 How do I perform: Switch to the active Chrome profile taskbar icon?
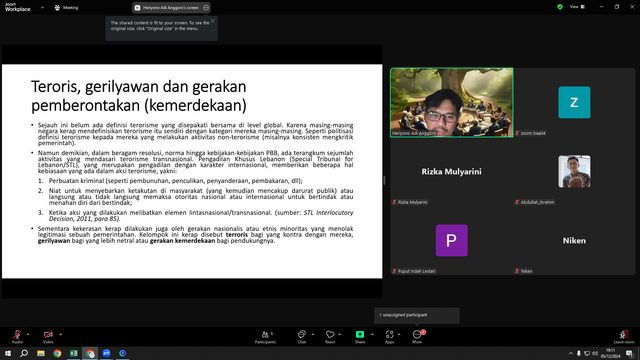click(x=90, y=353)
